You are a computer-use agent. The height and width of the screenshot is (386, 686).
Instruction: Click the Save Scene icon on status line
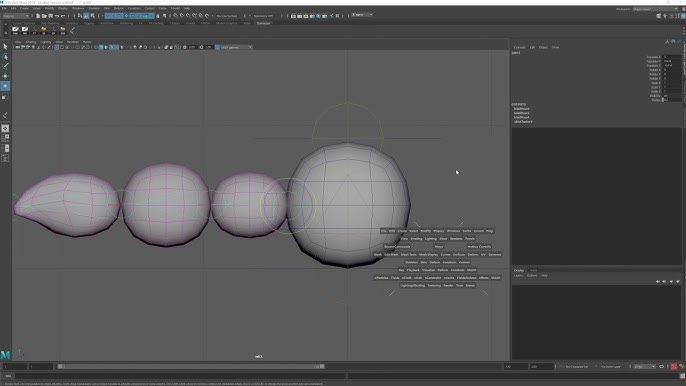(x=51, y=16)
